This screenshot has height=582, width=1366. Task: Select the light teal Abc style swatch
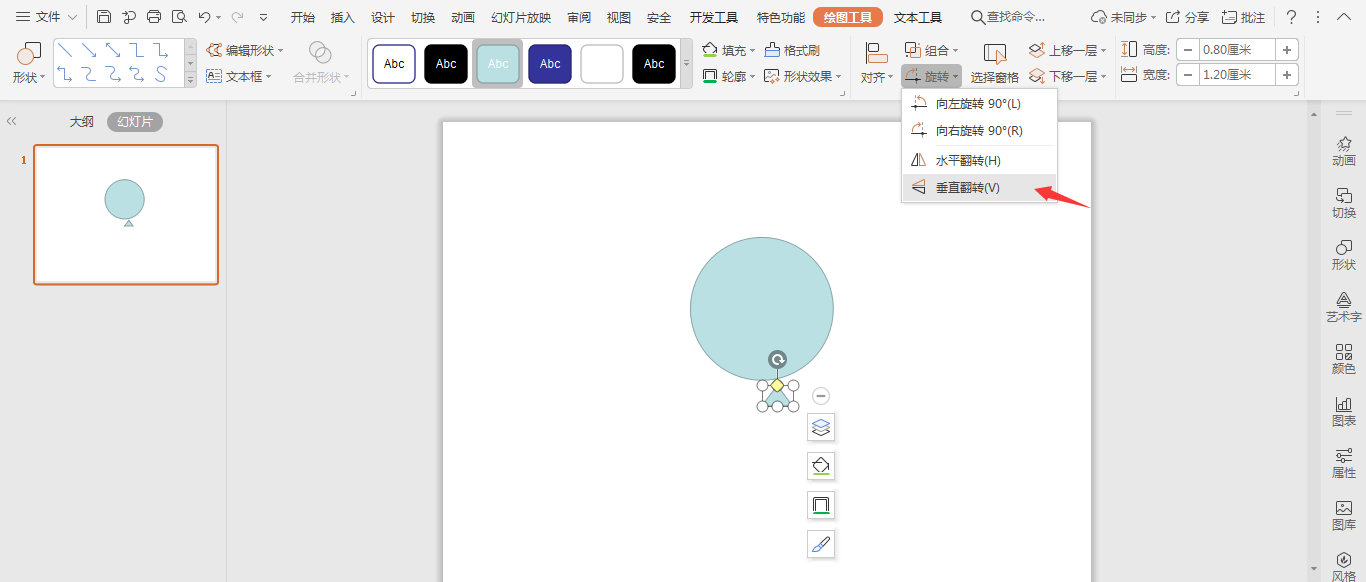(497, 63)
